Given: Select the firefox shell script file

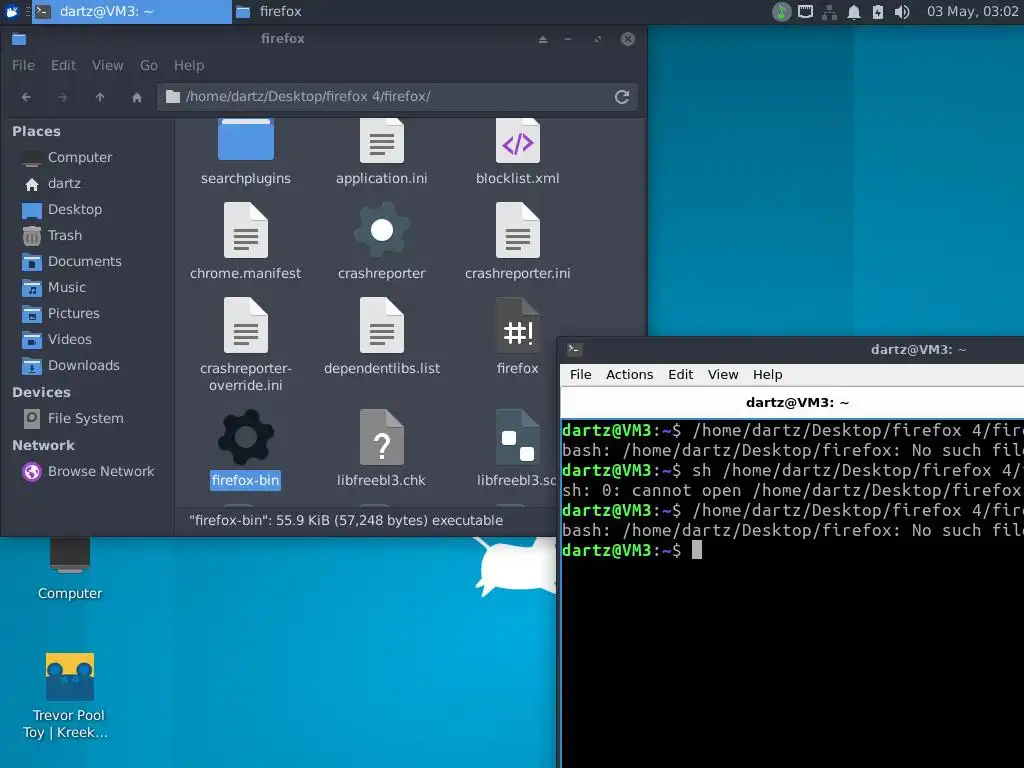Looking at the screenshot, I should coord(517,337).
